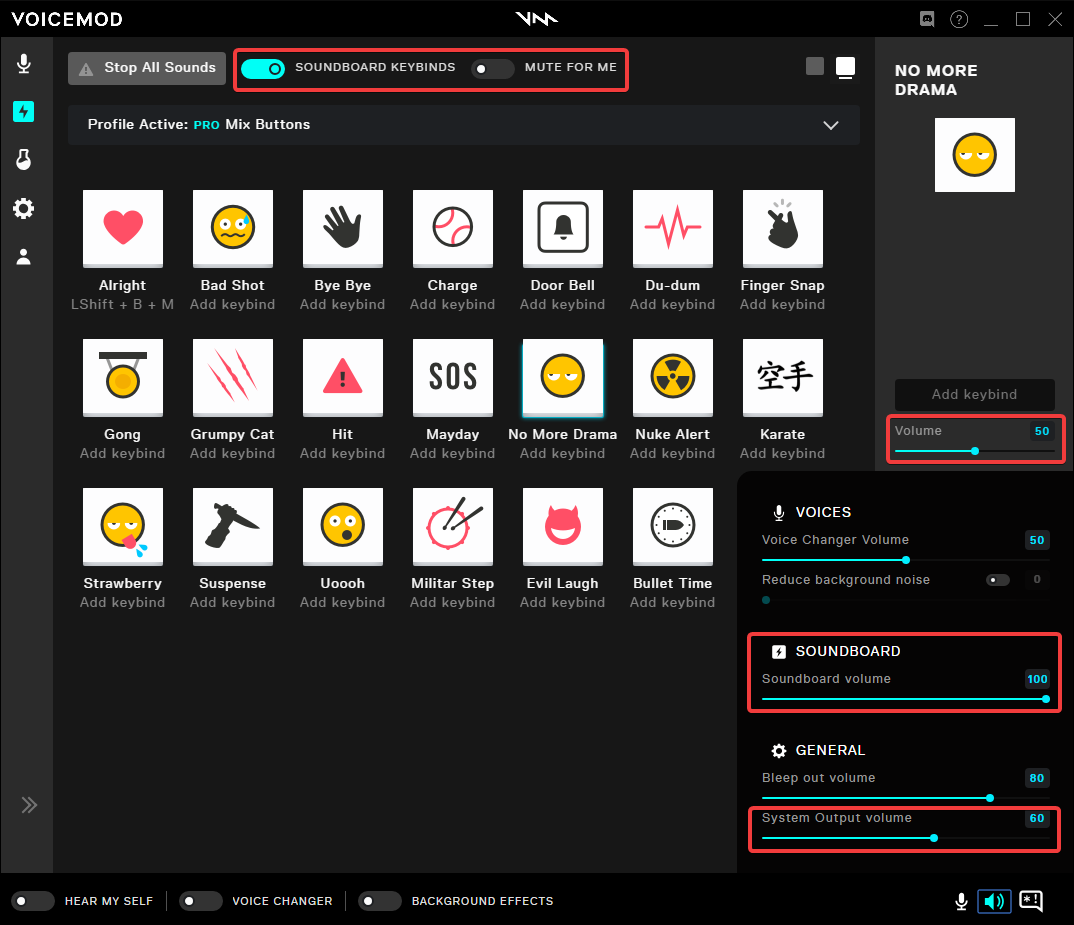Viewport: 1074px width, 925px height.
Task: Open the Help question mark icon
Action: pyautogui.click(x=960, y=19)
